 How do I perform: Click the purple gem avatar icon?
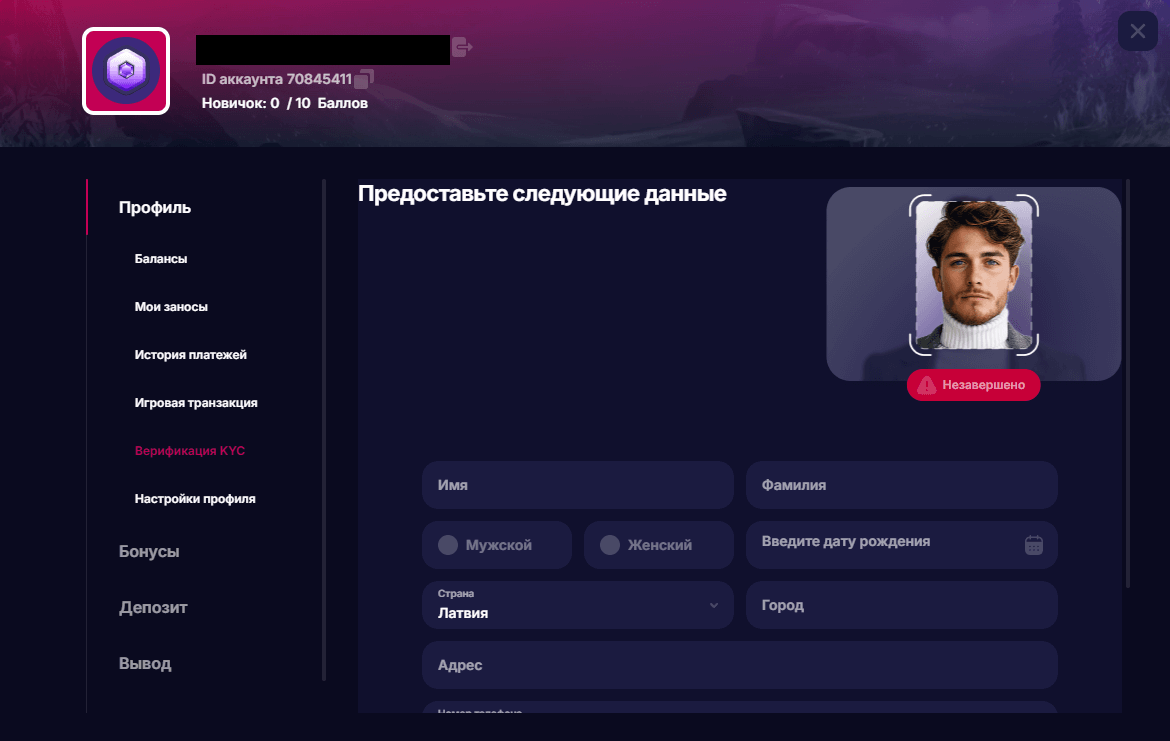(126, 71)
